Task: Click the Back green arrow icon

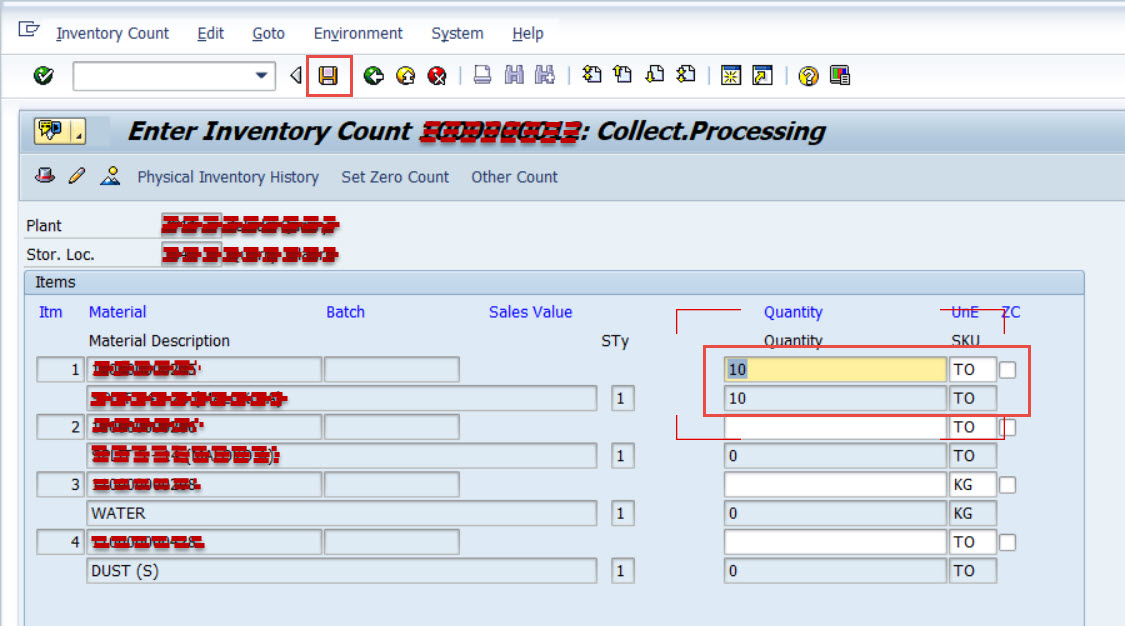Action: click(x=373, y=75)
